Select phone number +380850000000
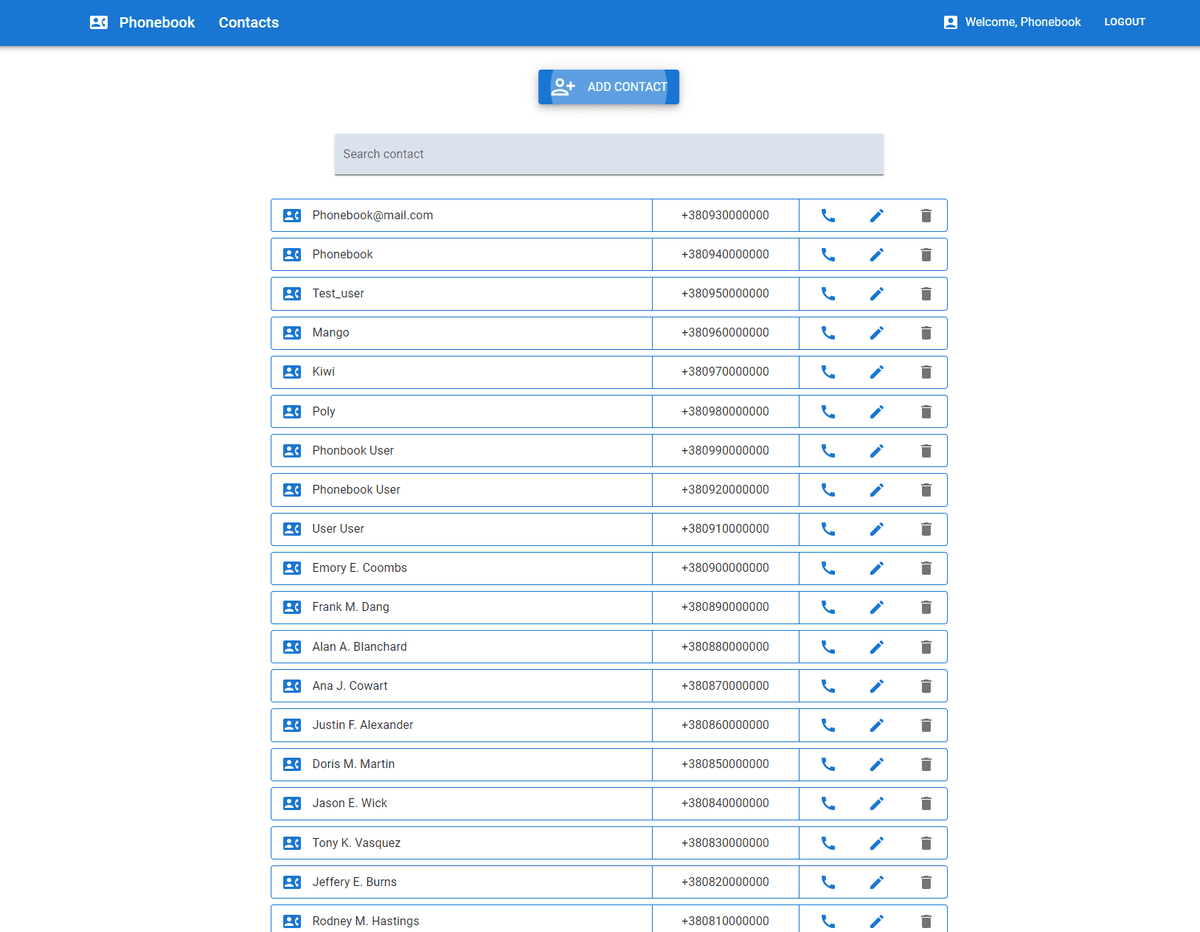 click(x=725, y=764)
